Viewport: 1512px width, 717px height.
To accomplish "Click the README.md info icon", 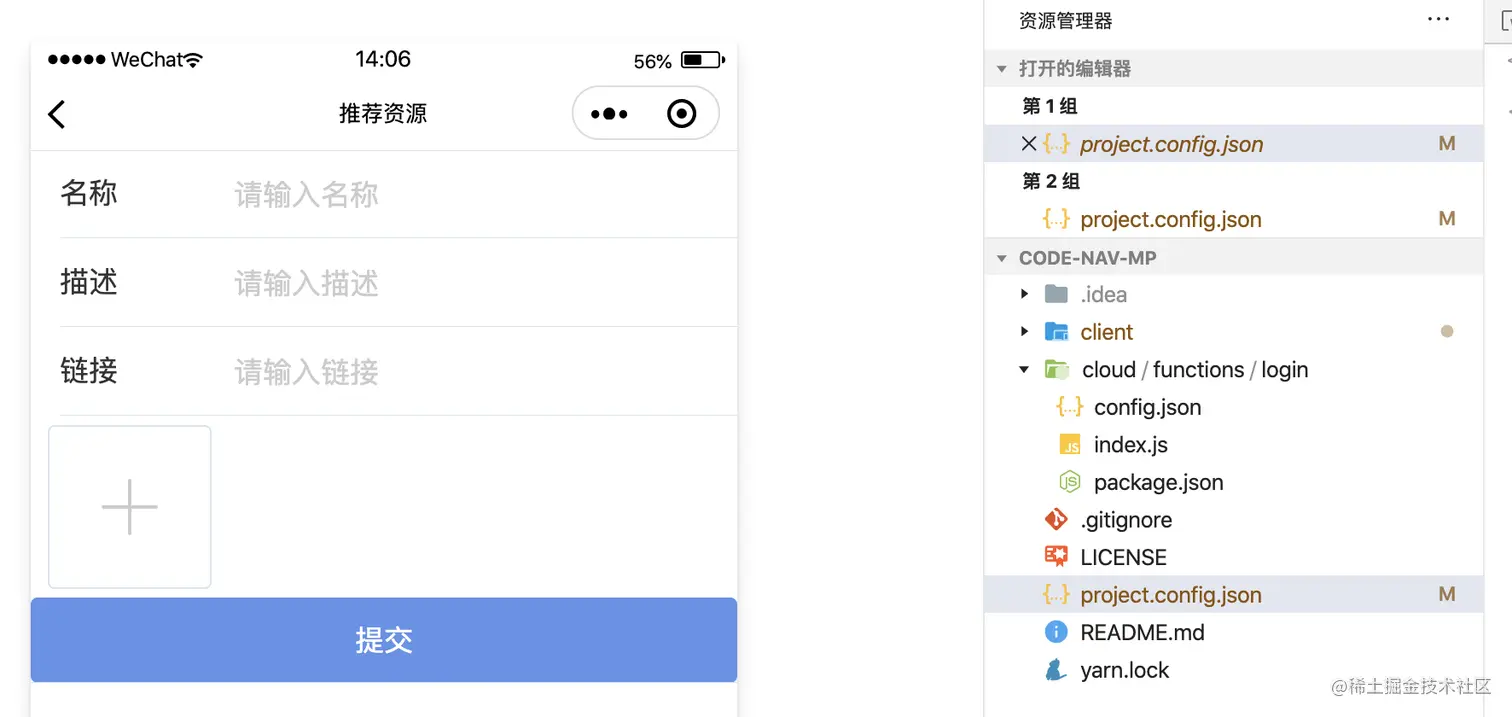I will coord(1056,632).
